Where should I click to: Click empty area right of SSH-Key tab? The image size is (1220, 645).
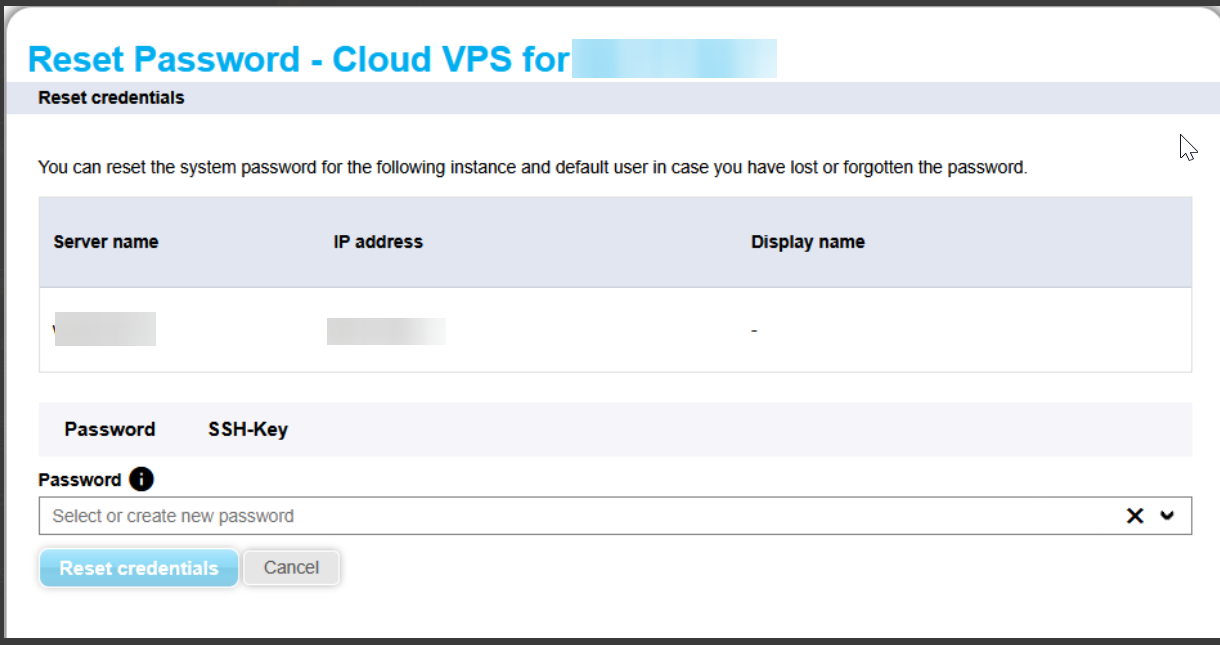(740, 430)
